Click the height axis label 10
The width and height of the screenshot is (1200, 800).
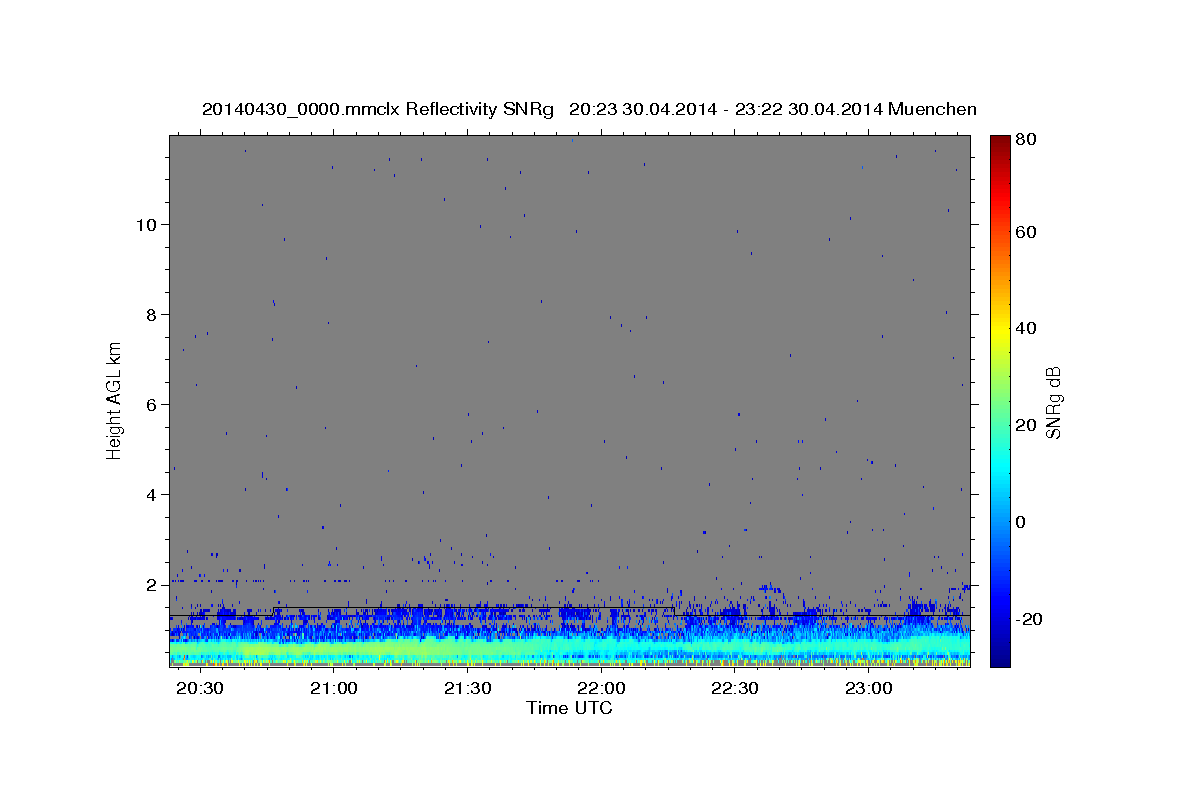pos(146,224)
